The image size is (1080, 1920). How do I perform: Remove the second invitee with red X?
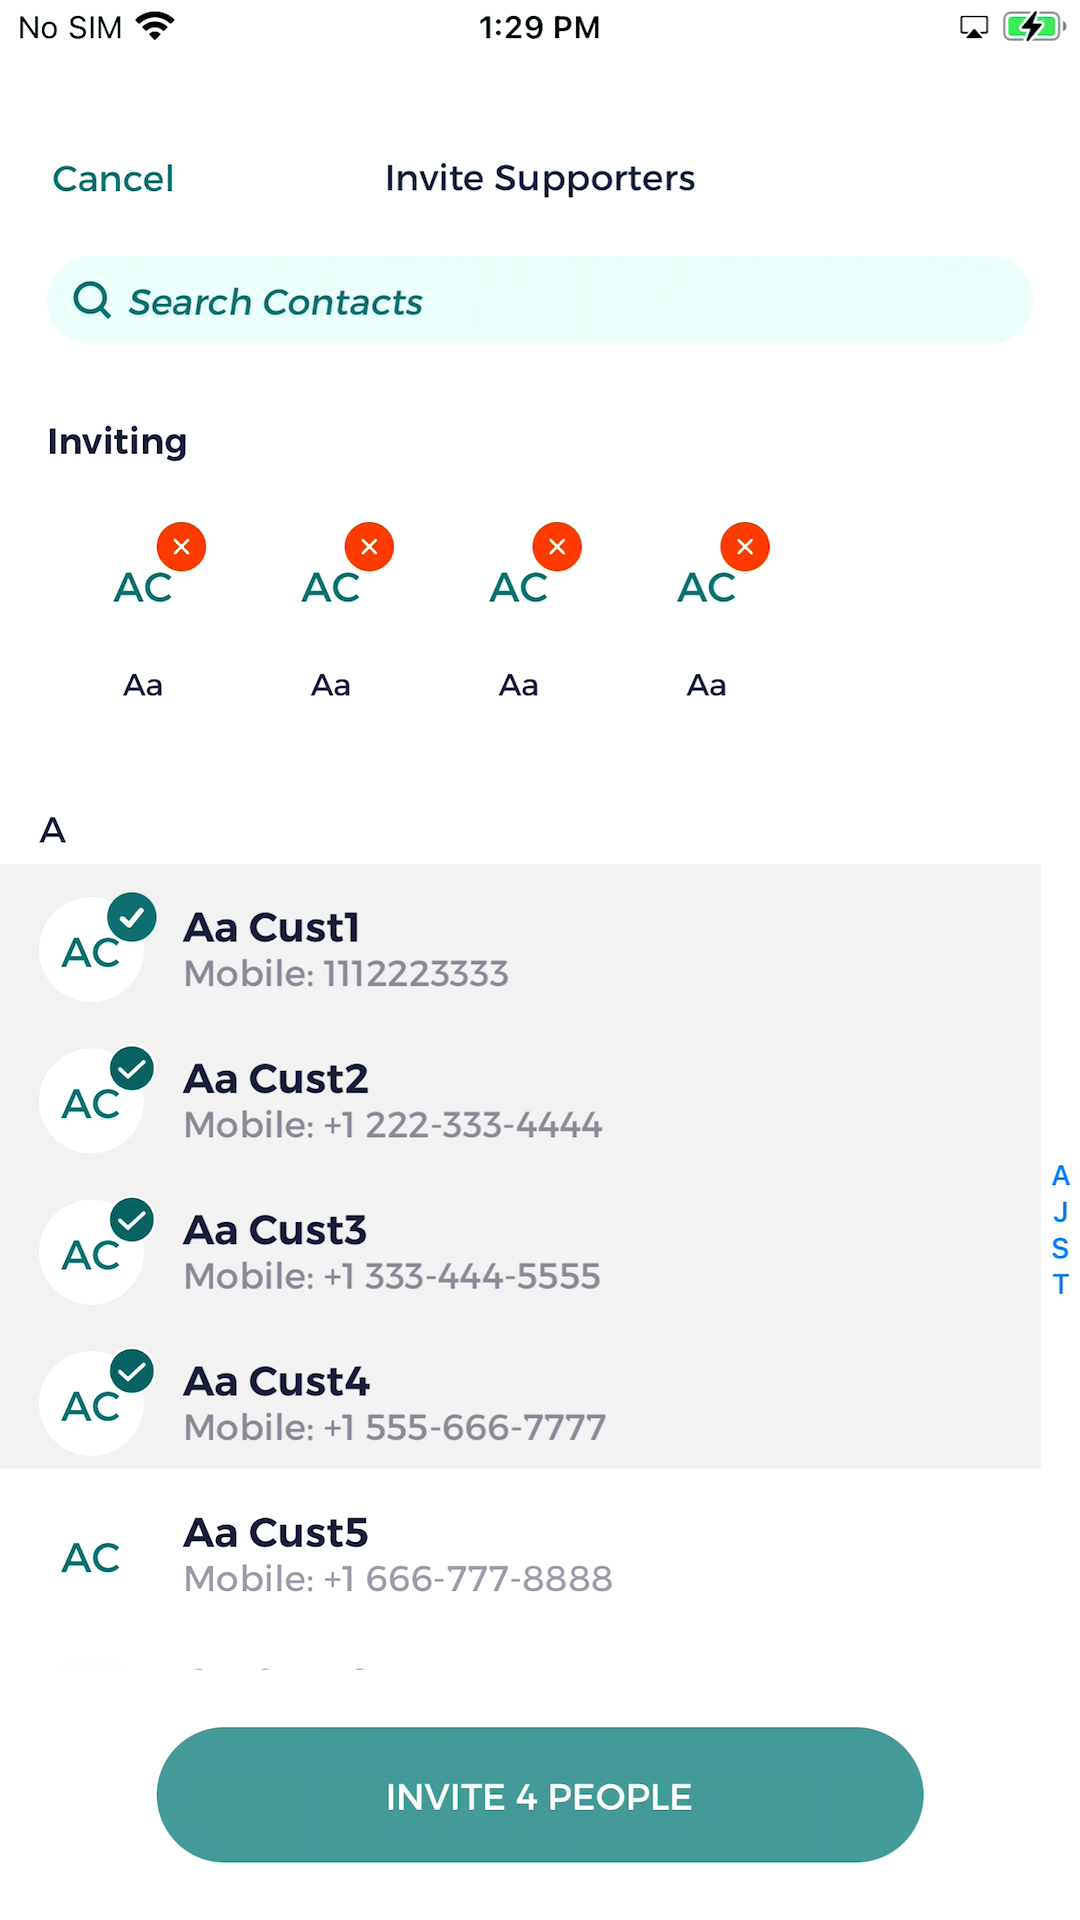point(369,547)
